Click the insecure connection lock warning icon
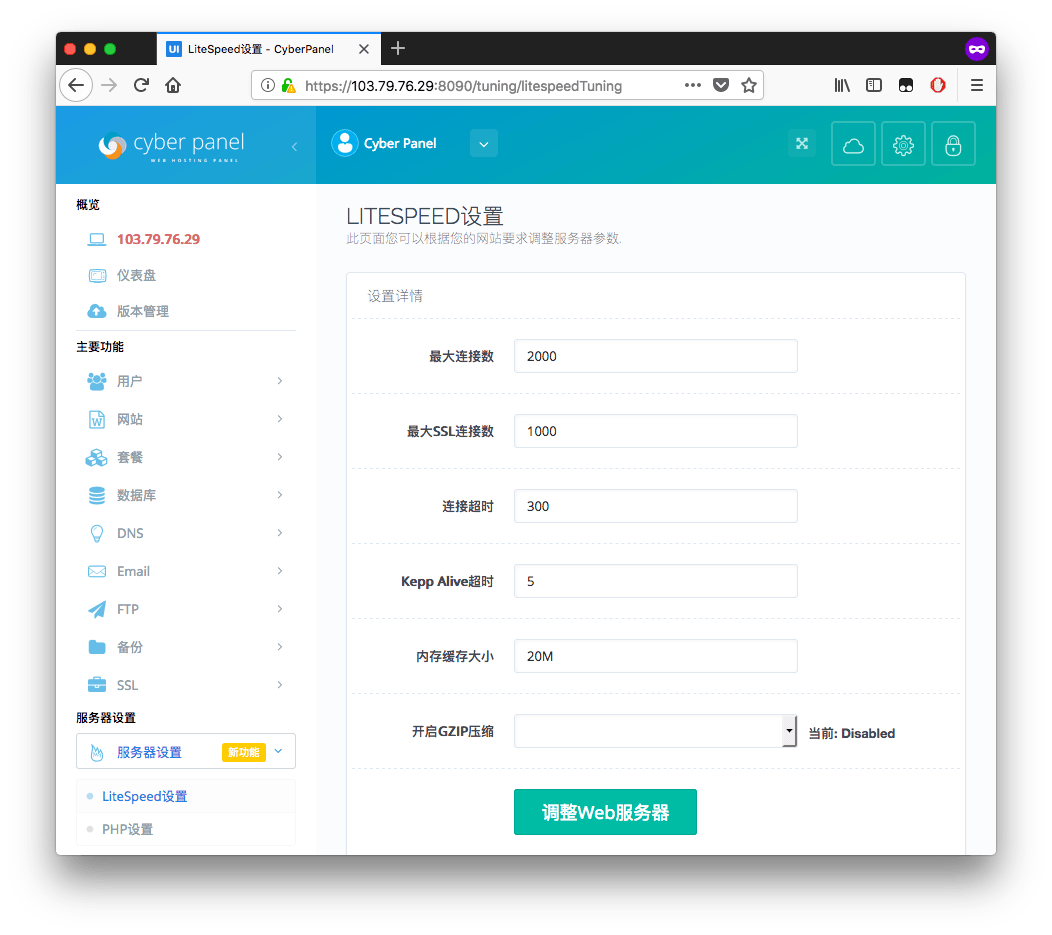 coord(288,85)
